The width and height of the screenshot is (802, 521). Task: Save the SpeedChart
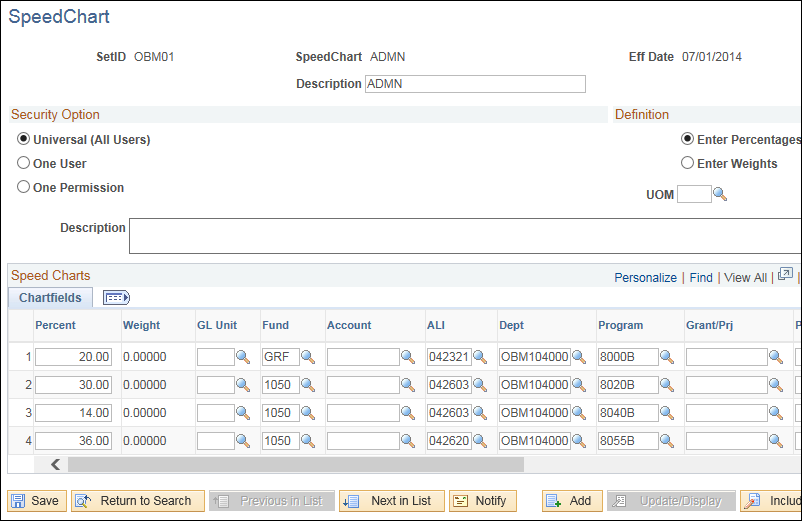tap(37, 501)
